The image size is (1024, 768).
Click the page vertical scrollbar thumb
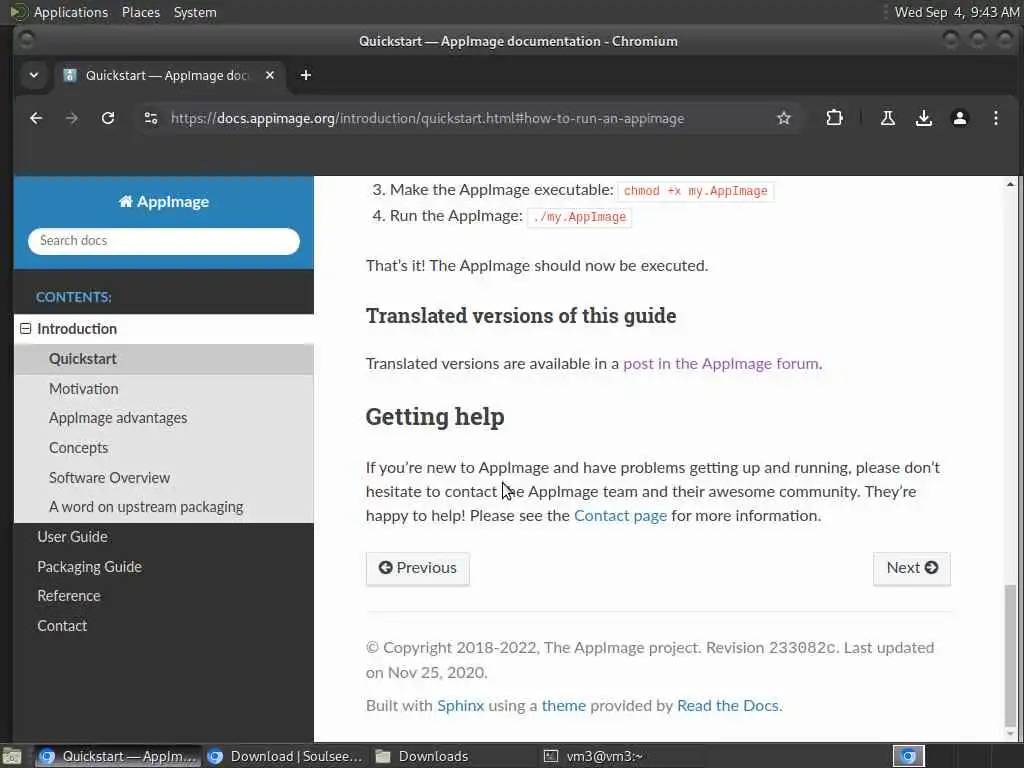click(x=1010, y=653)
